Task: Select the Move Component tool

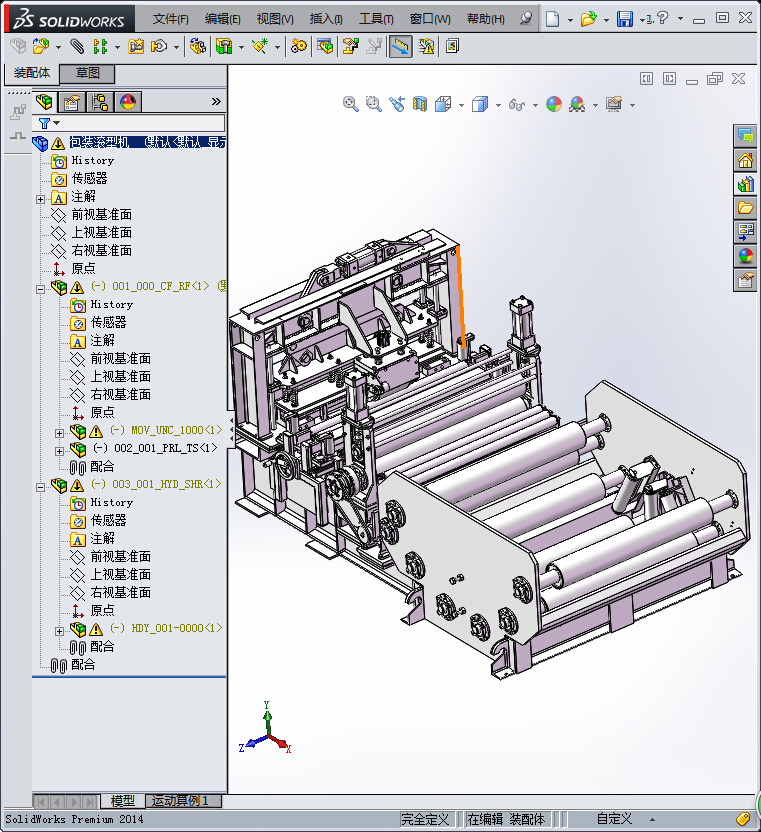Action: [x=159, y=47]
